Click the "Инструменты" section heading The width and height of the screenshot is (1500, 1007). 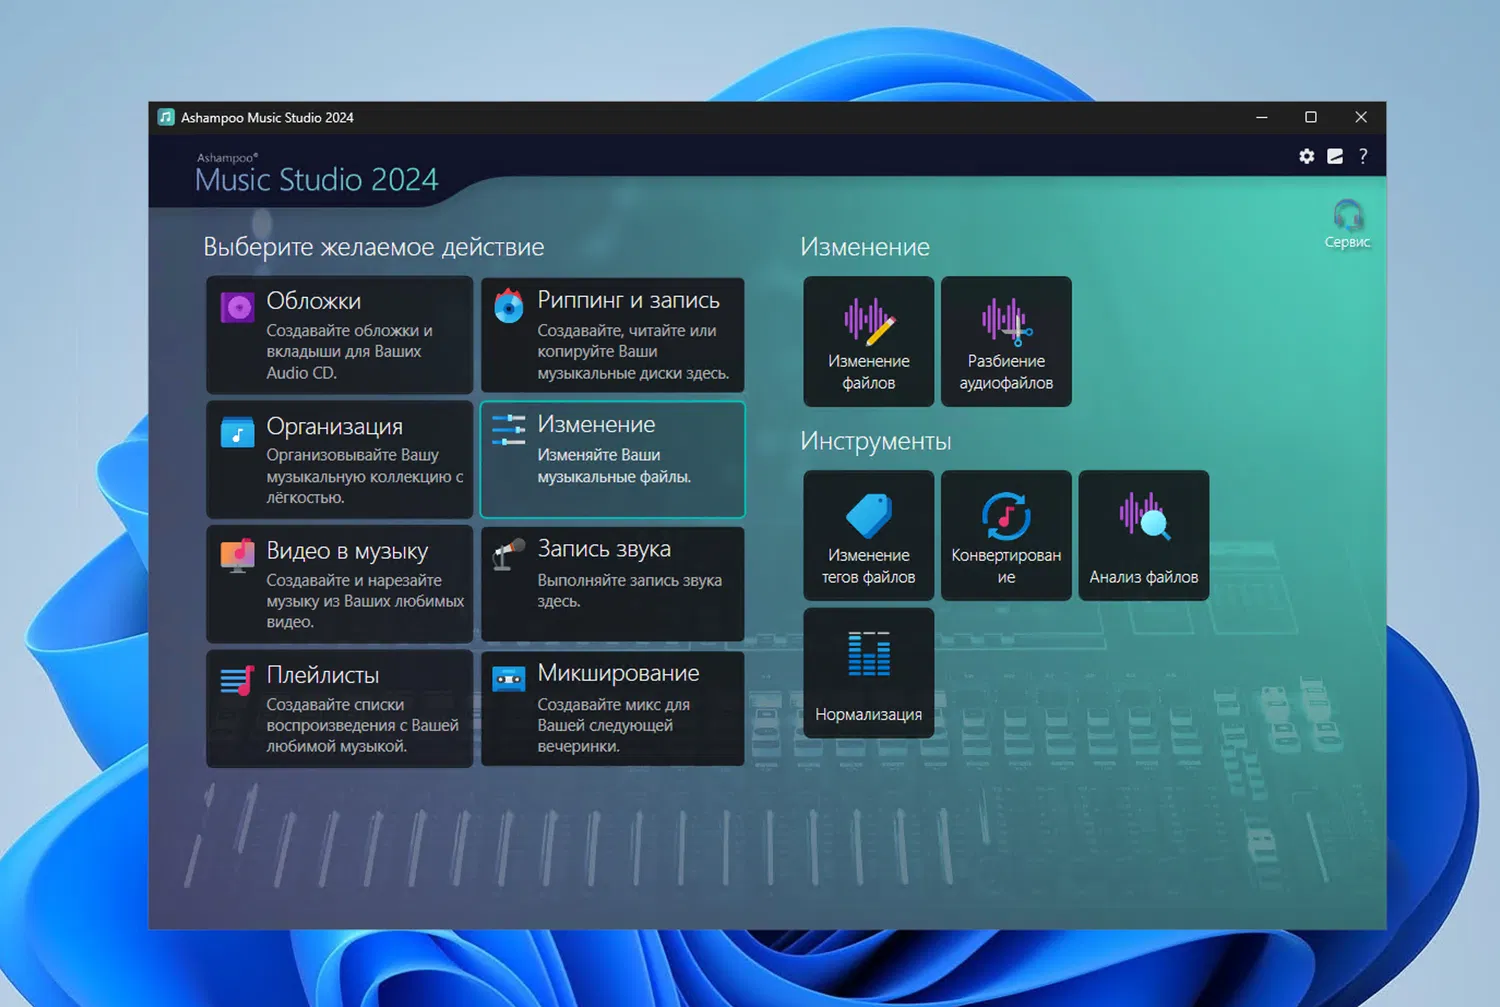coord(876,441)
